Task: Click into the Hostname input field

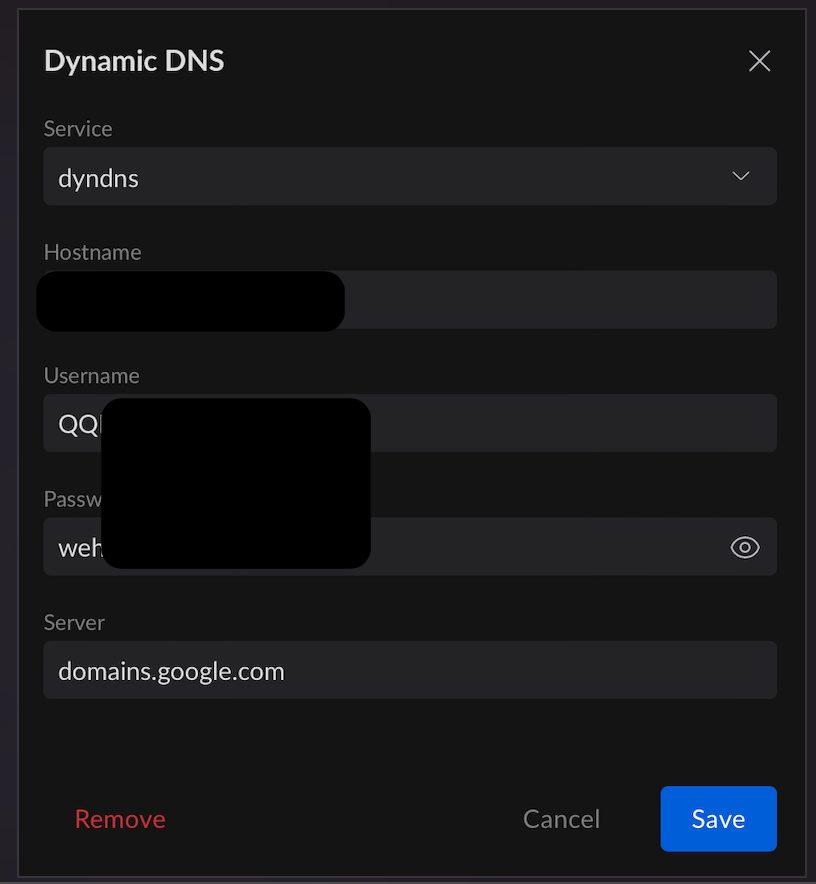Action: click(560, 300)
